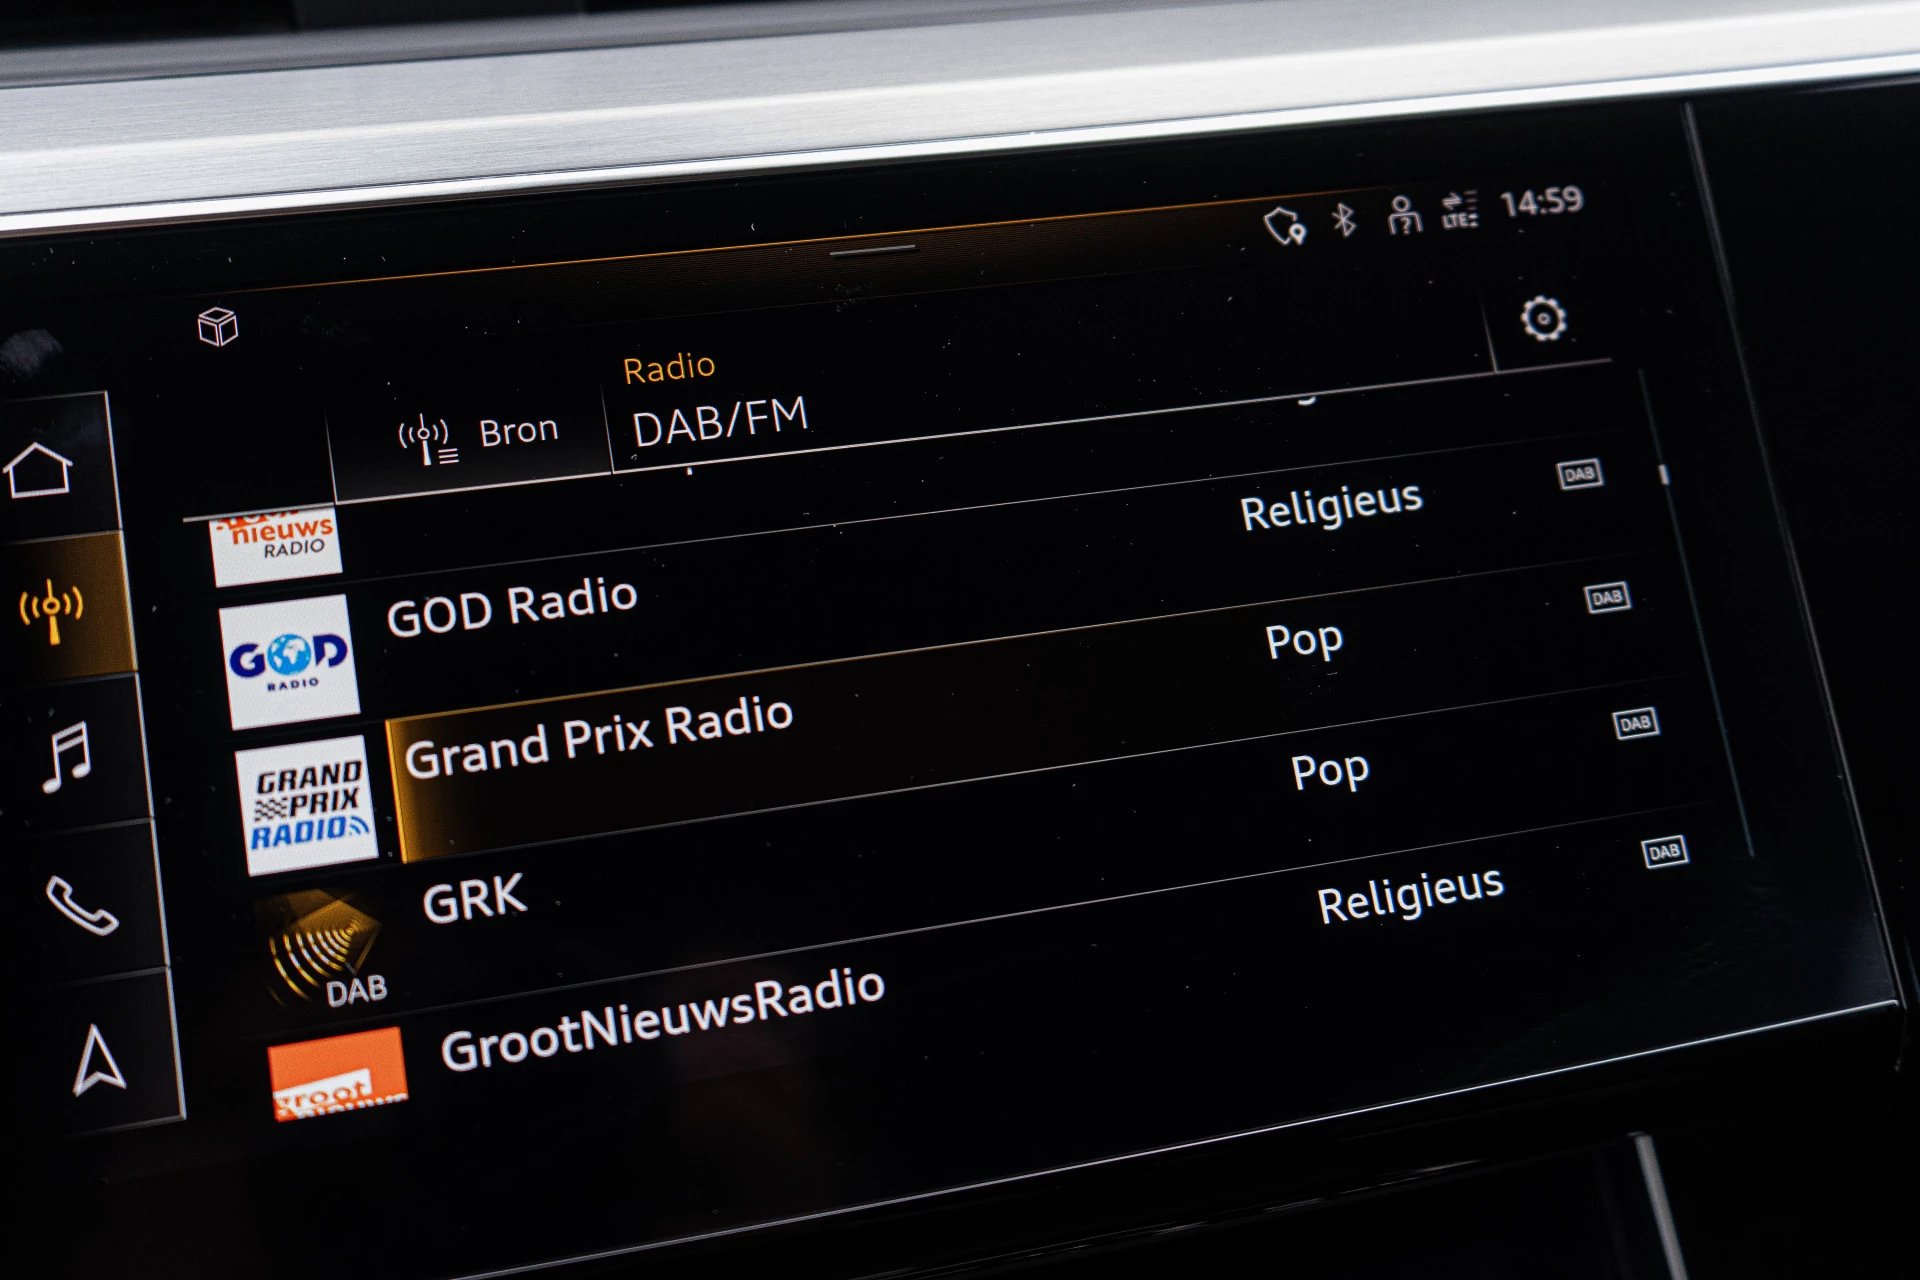Select the DAB/FM radio tab
The height and width of the screenshot is (1280, 1920).
click(x=719, y=421)
